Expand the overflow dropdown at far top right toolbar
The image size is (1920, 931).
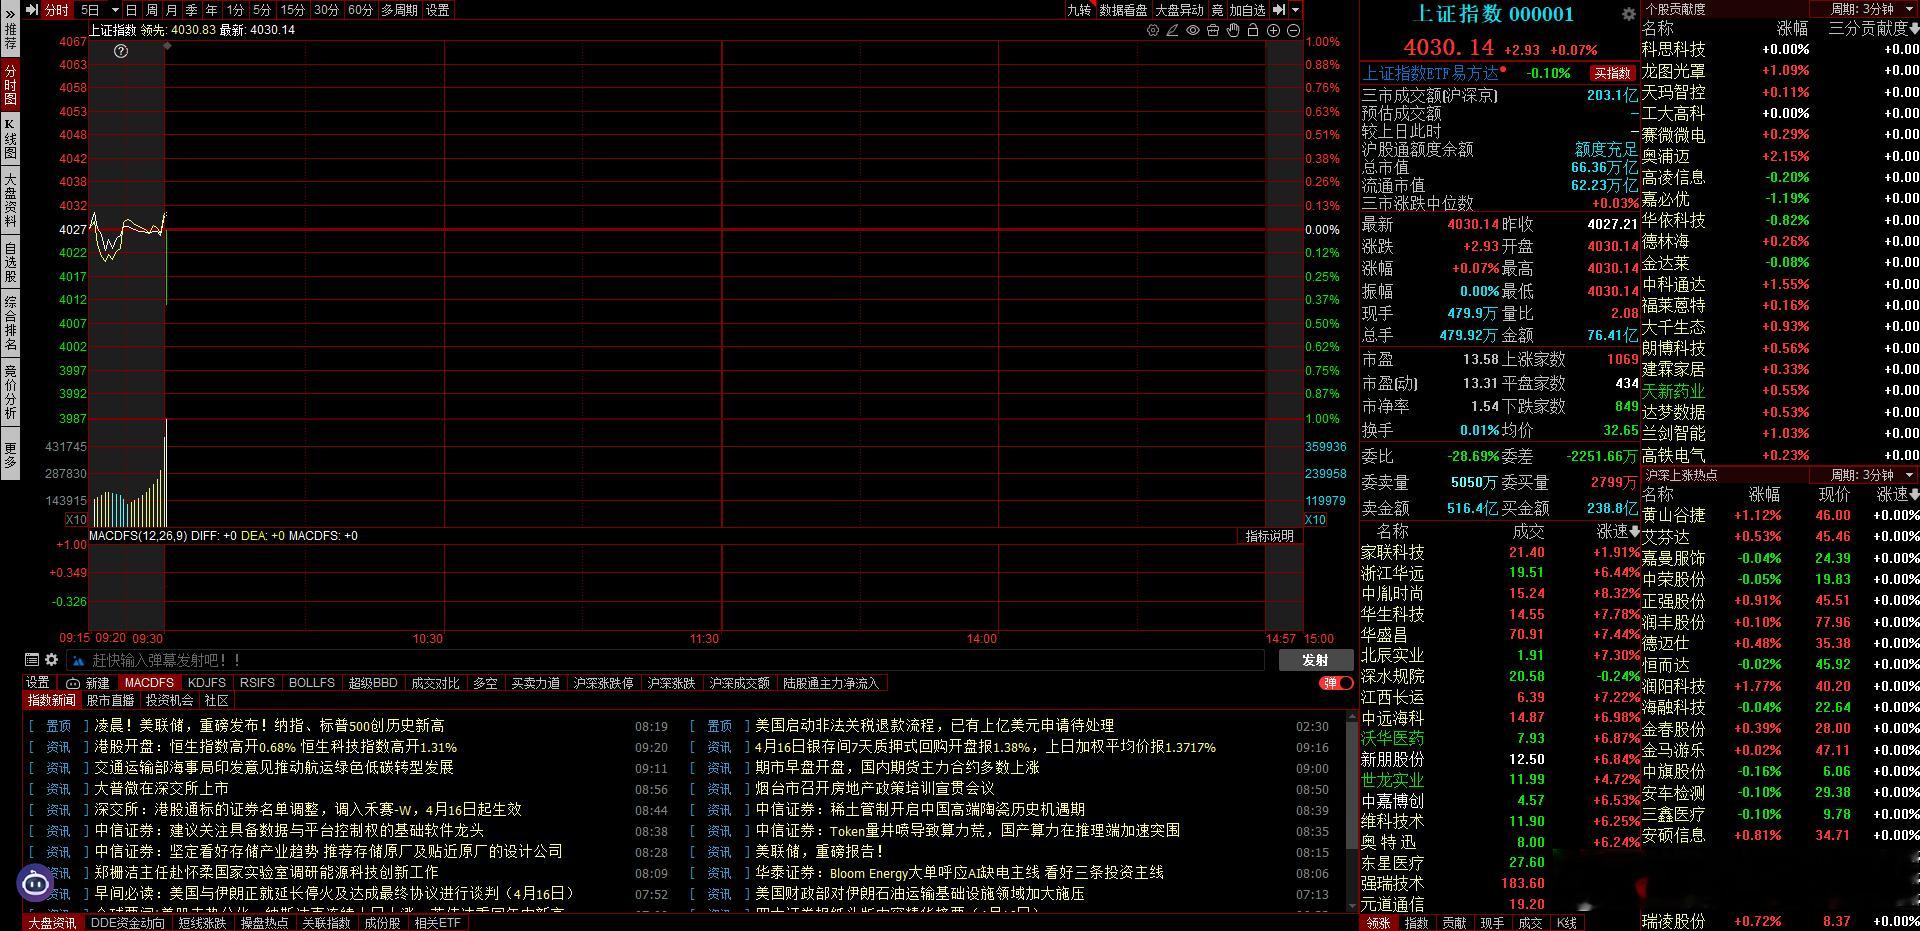point(1293,10)
